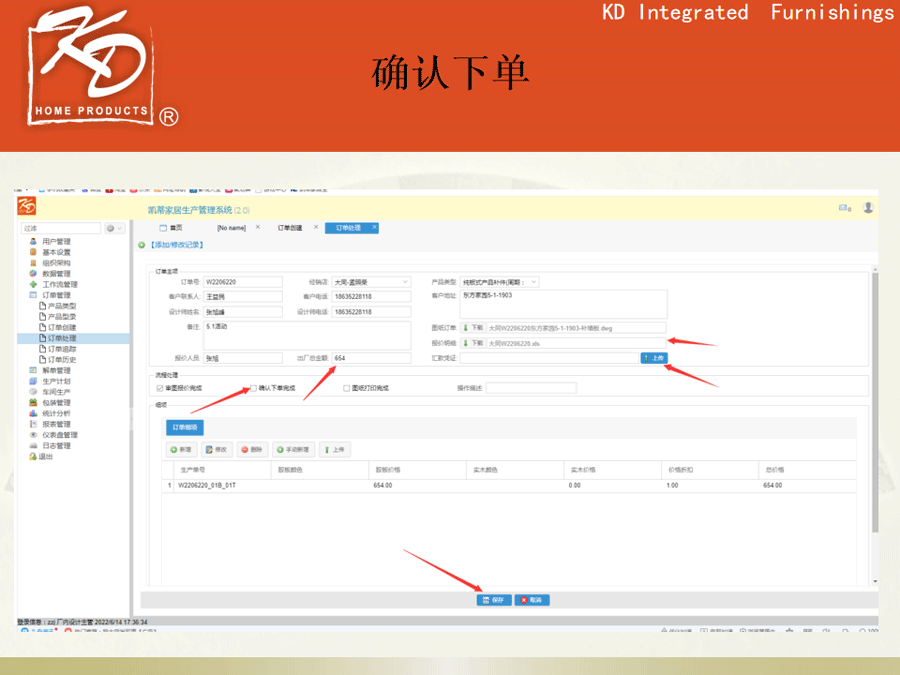The width and height of the screenshot is (900, 675).
Task: Click the 数据管理 pie chart icon
Action: click(x=33, y=273)
